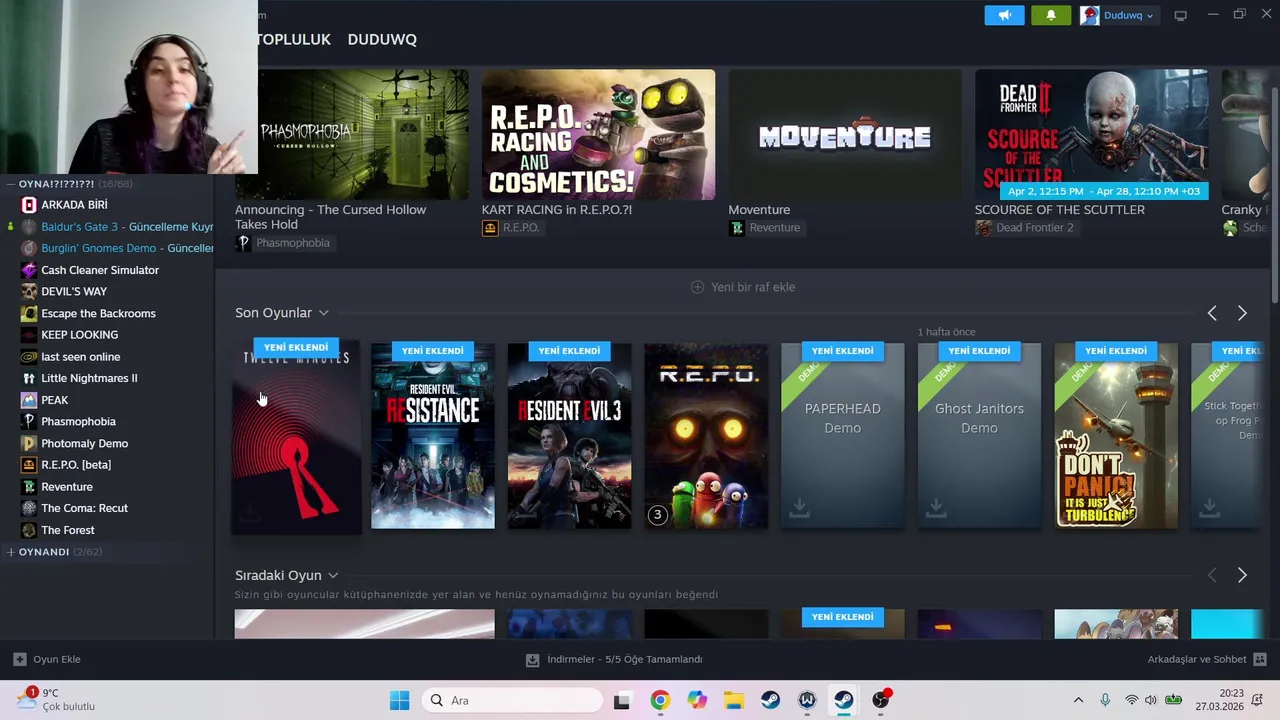Image resolution: width=1280 pixels, height=720 pixels.
Task: Select The Coma: Recut icon in sidebar
Action: (x=29, y=508)
